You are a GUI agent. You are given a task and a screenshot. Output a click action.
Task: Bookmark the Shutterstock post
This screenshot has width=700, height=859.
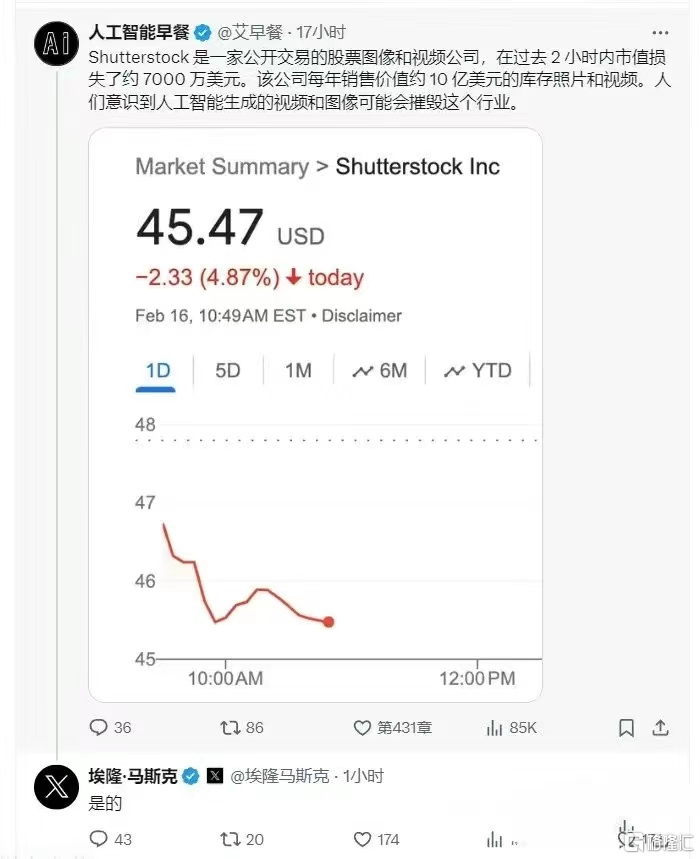[x=626, y=728]
